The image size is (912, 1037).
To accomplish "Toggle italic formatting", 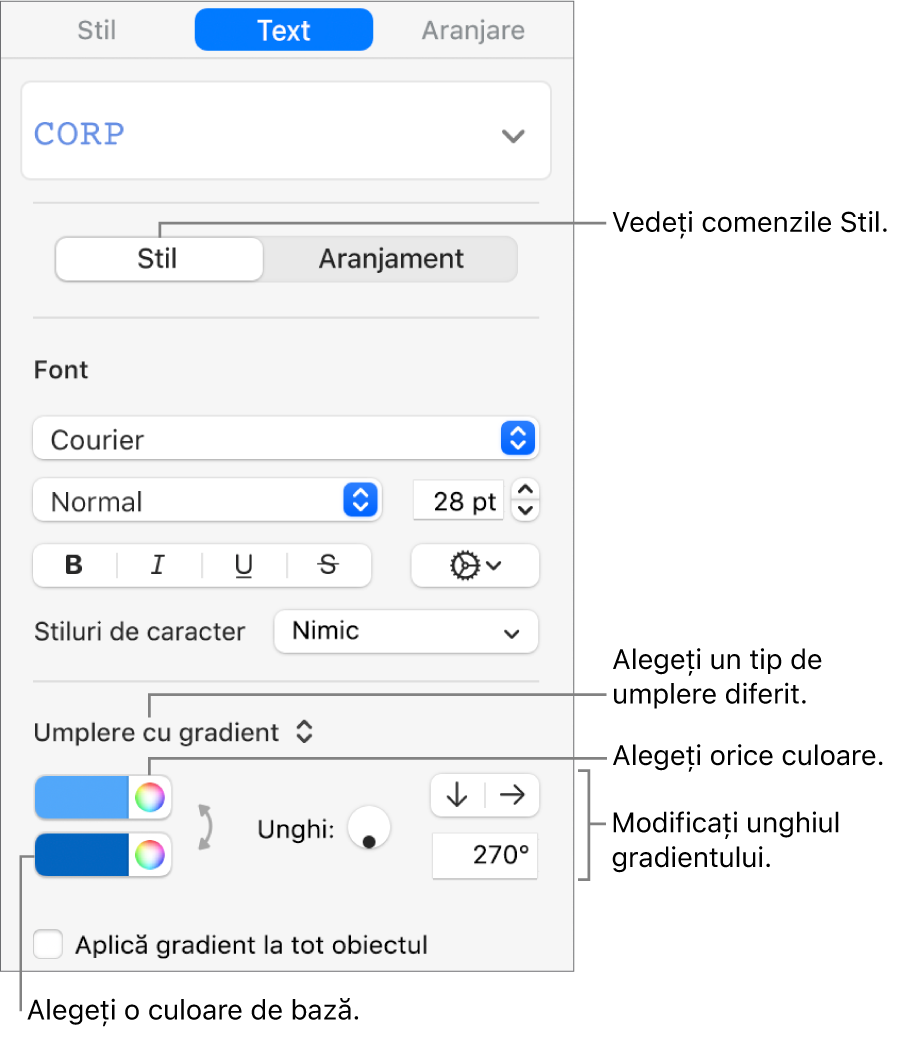I will [158, 565].
